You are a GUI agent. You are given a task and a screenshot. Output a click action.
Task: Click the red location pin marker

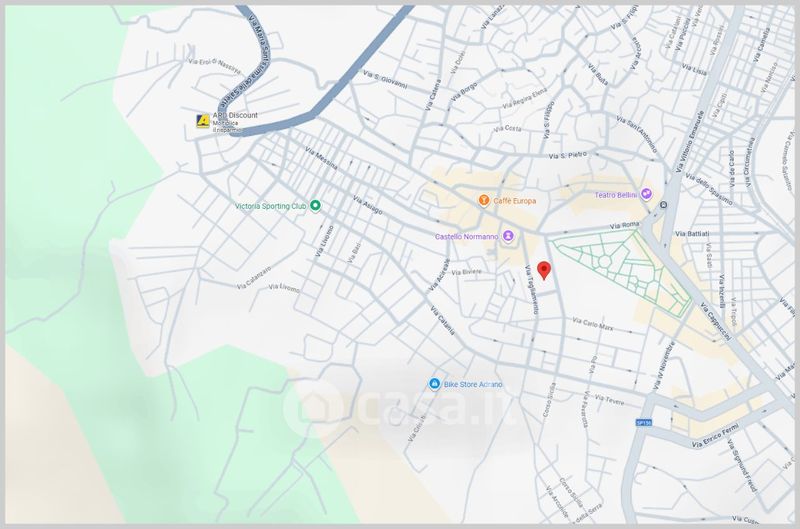point(544,270)
